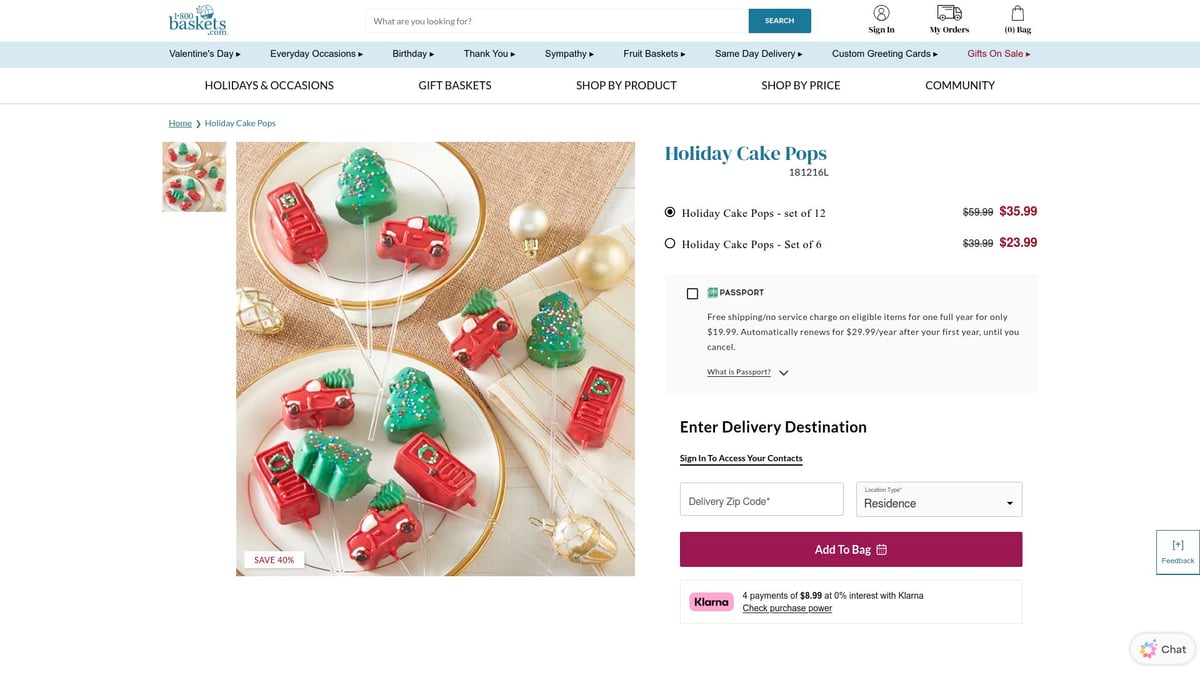Open the Feedback side tab
The image size is (1200, 675).
[1177, 552]
